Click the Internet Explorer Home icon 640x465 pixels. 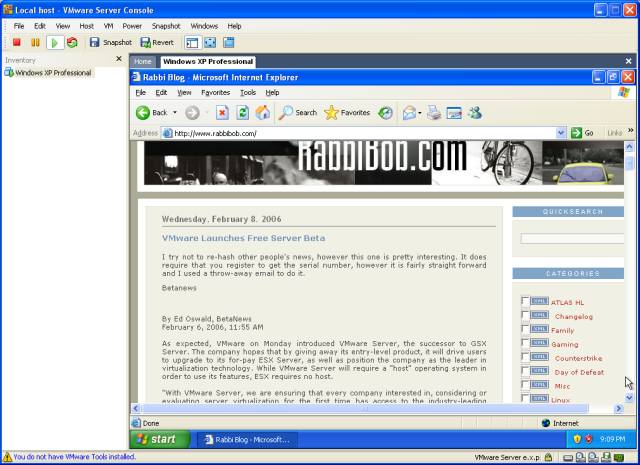(x=262, y=113)
